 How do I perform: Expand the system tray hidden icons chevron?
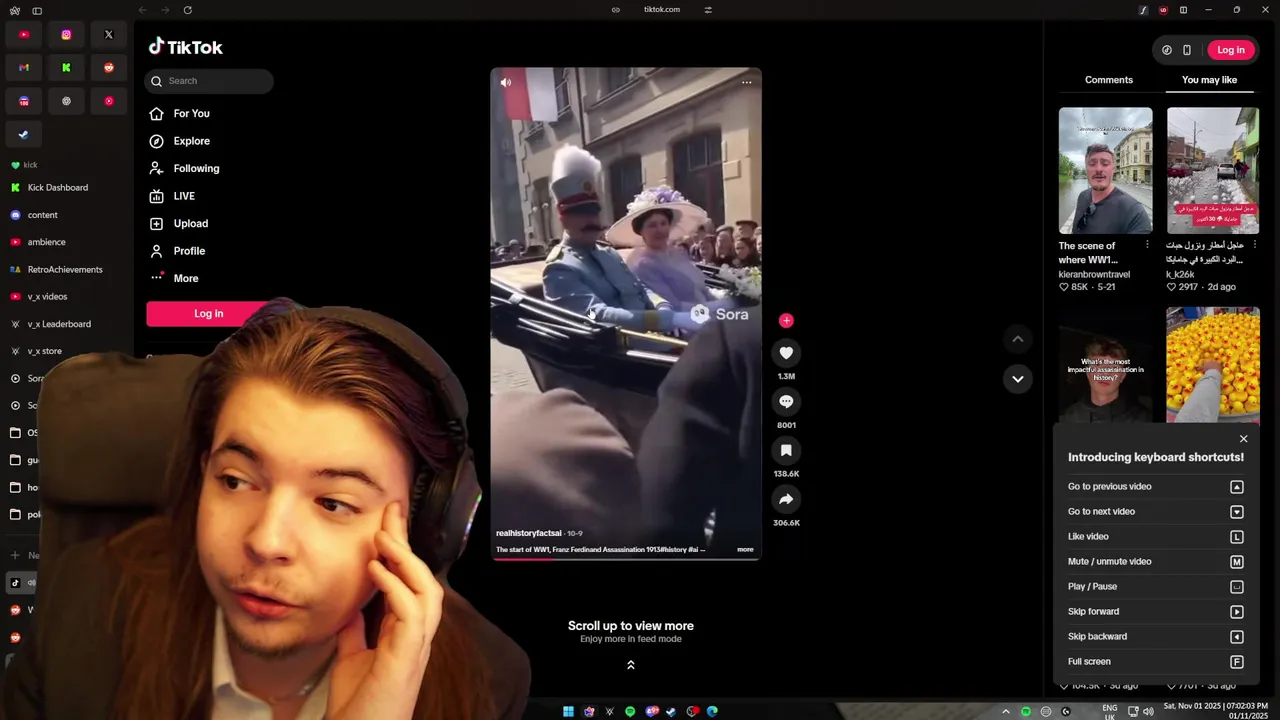tap(1006, 711)
